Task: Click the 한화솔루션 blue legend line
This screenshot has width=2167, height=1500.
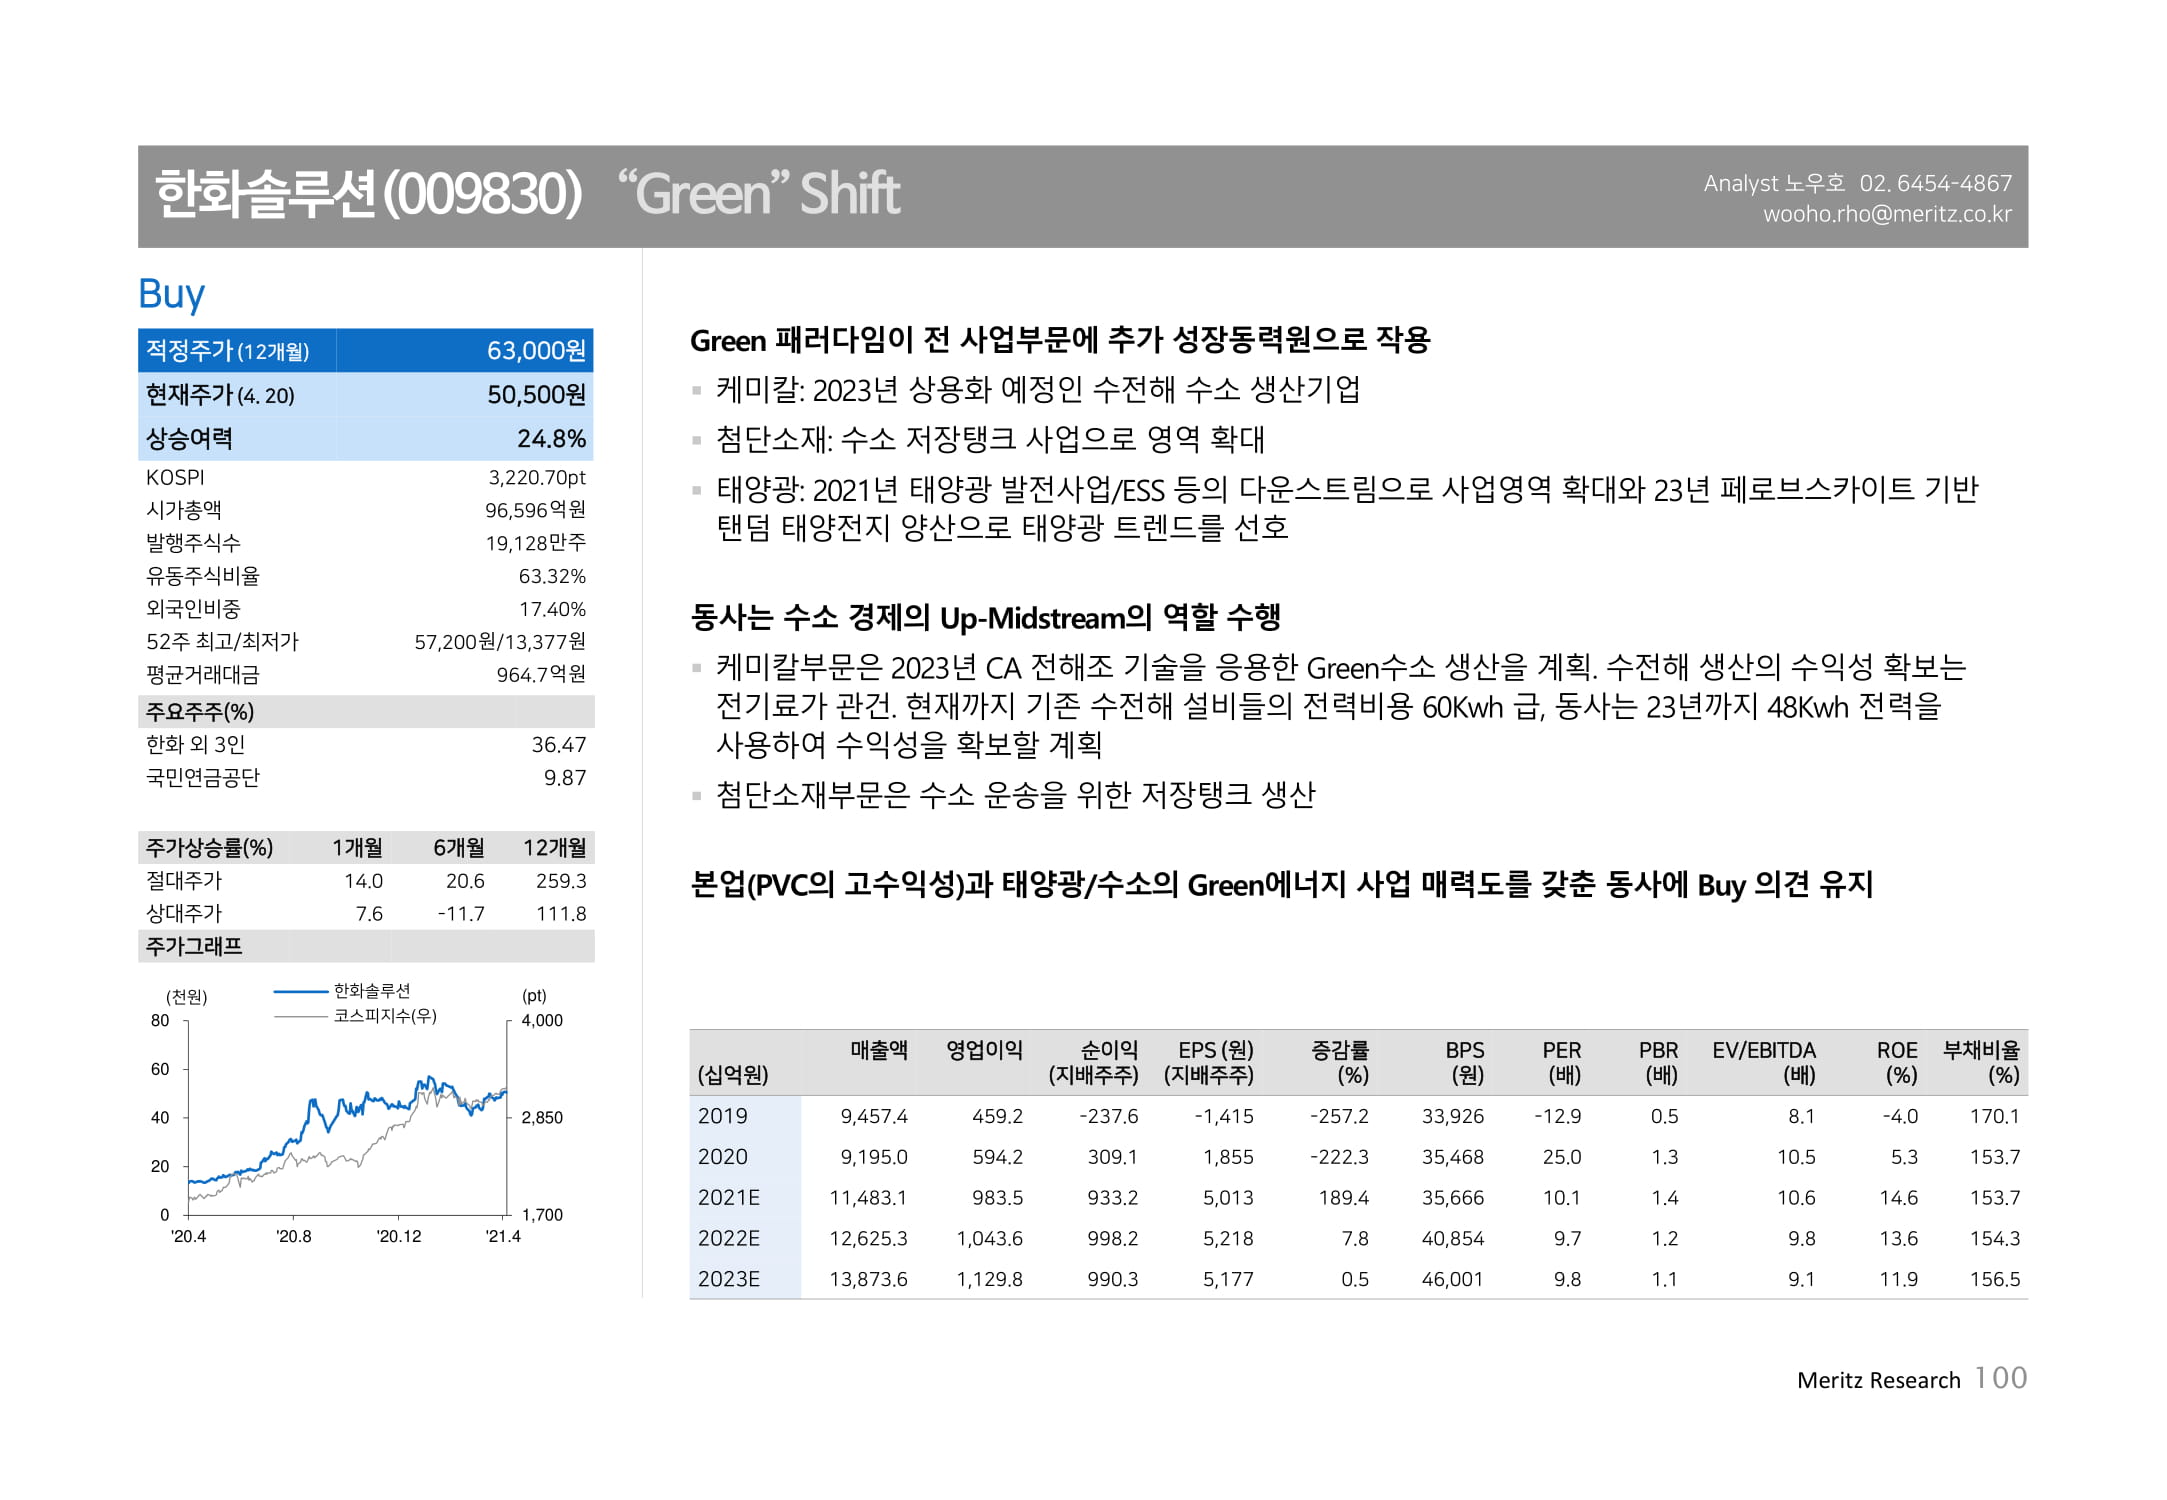Action: pyautogui.click(x=300, y=991)
